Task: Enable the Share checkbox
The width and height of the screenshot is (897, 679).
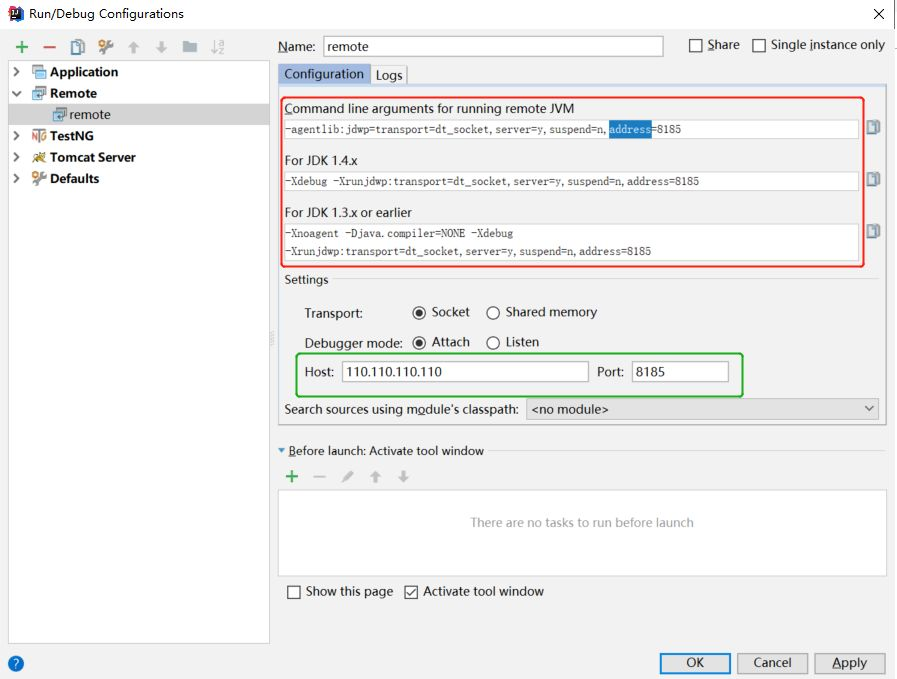Action: point(696,45)
